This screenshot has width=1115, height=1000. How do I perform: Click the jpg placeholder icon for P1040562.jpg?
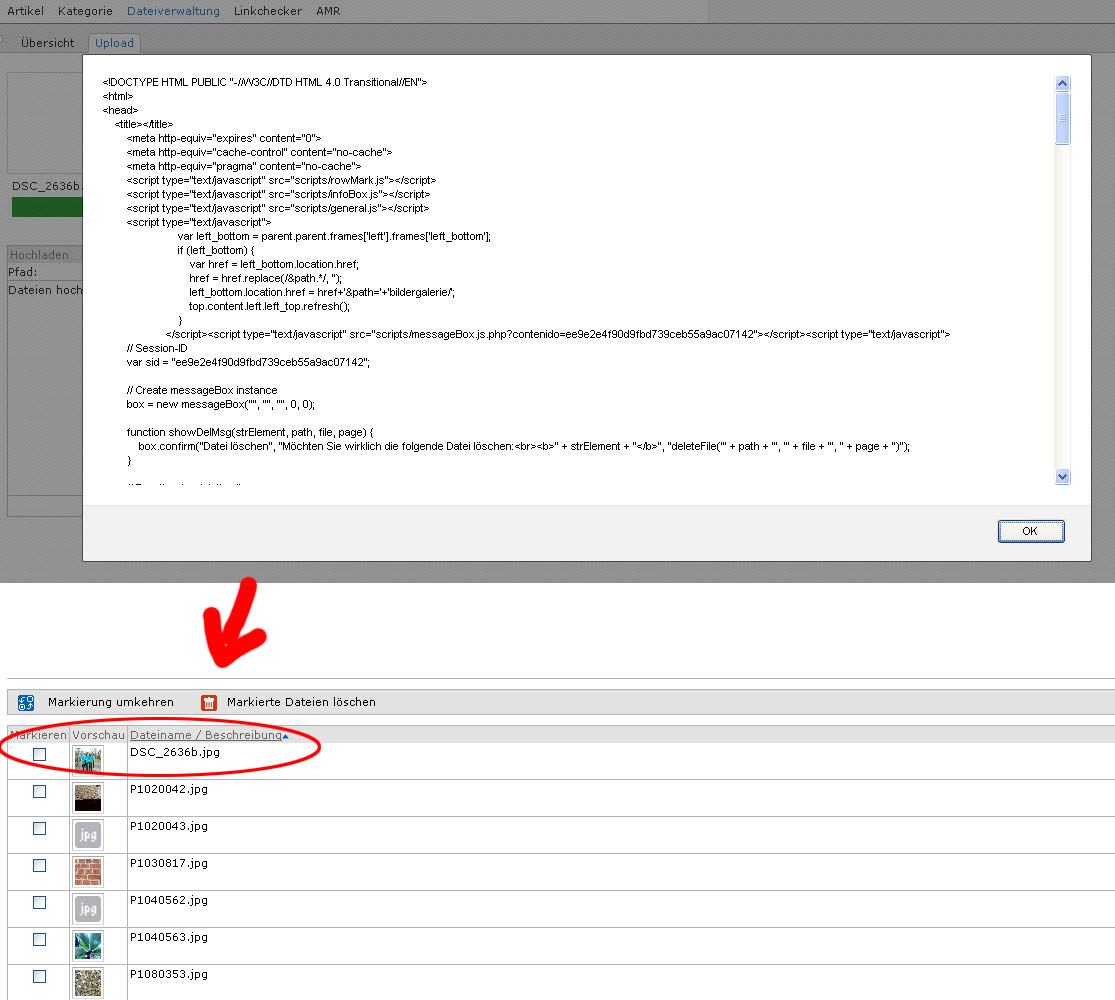[87, 908]
